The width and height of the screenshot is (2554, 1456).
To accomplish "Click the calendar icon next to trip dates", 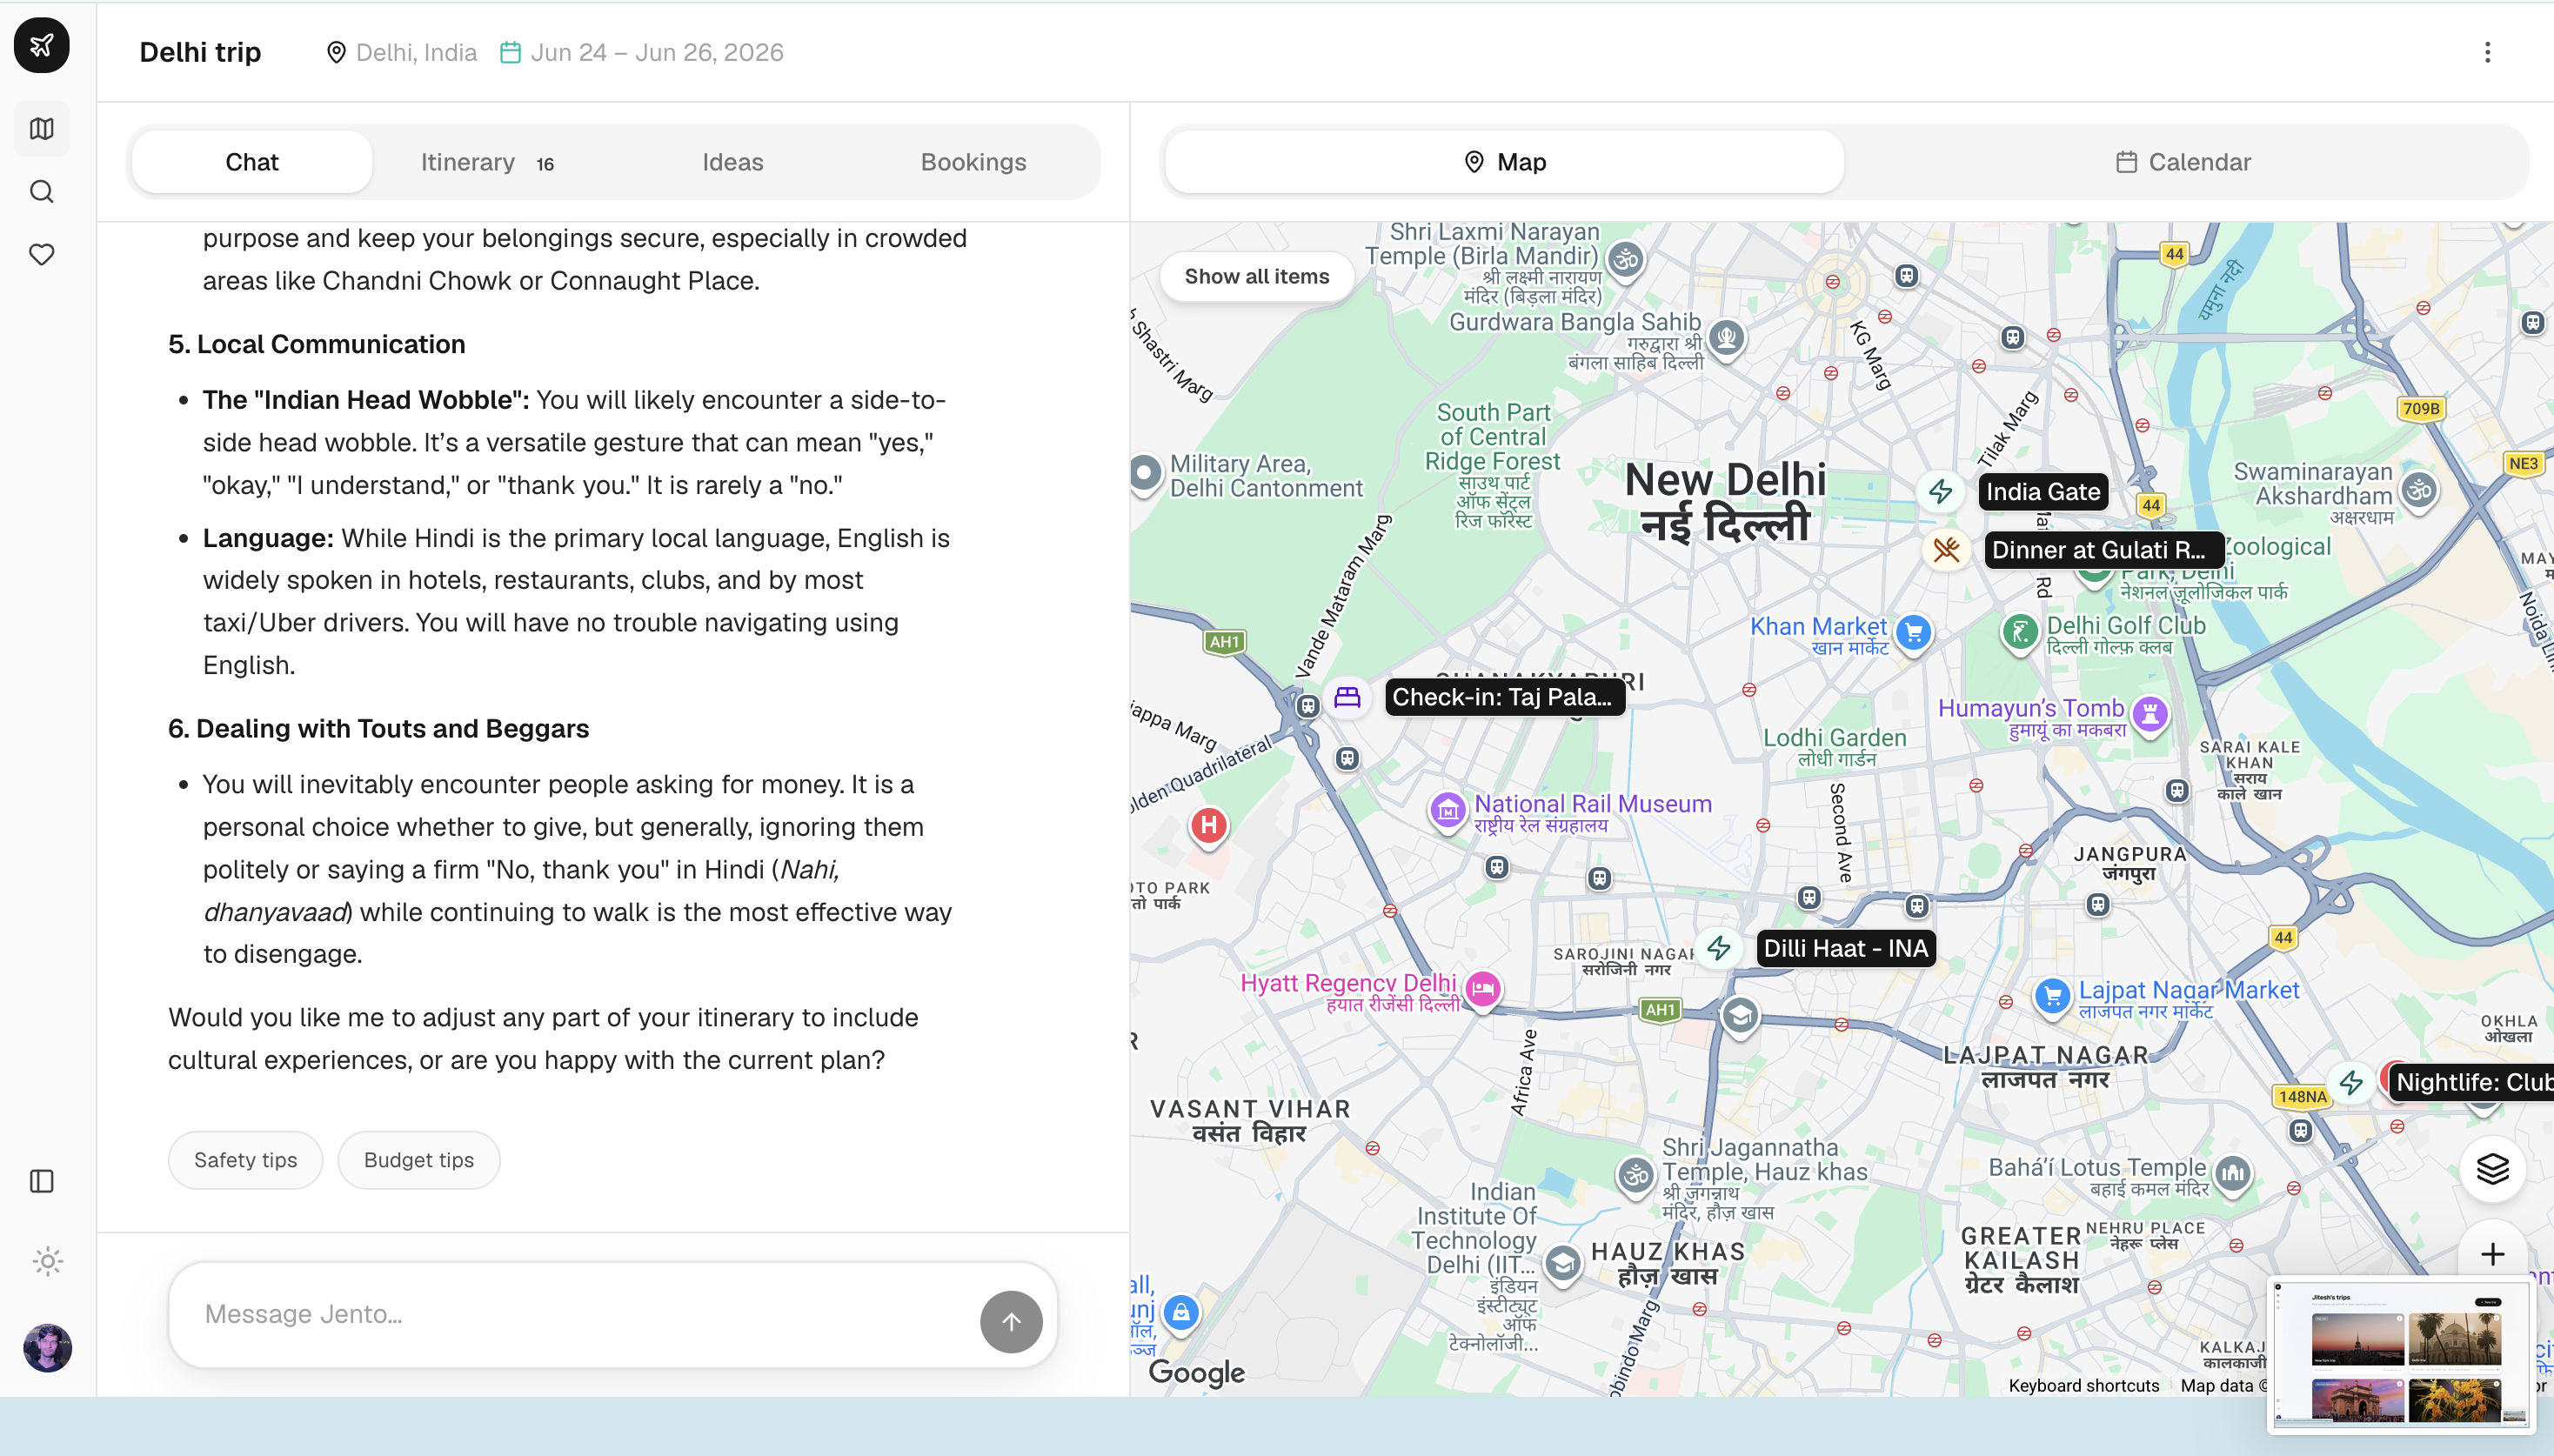I will [510, 52].
